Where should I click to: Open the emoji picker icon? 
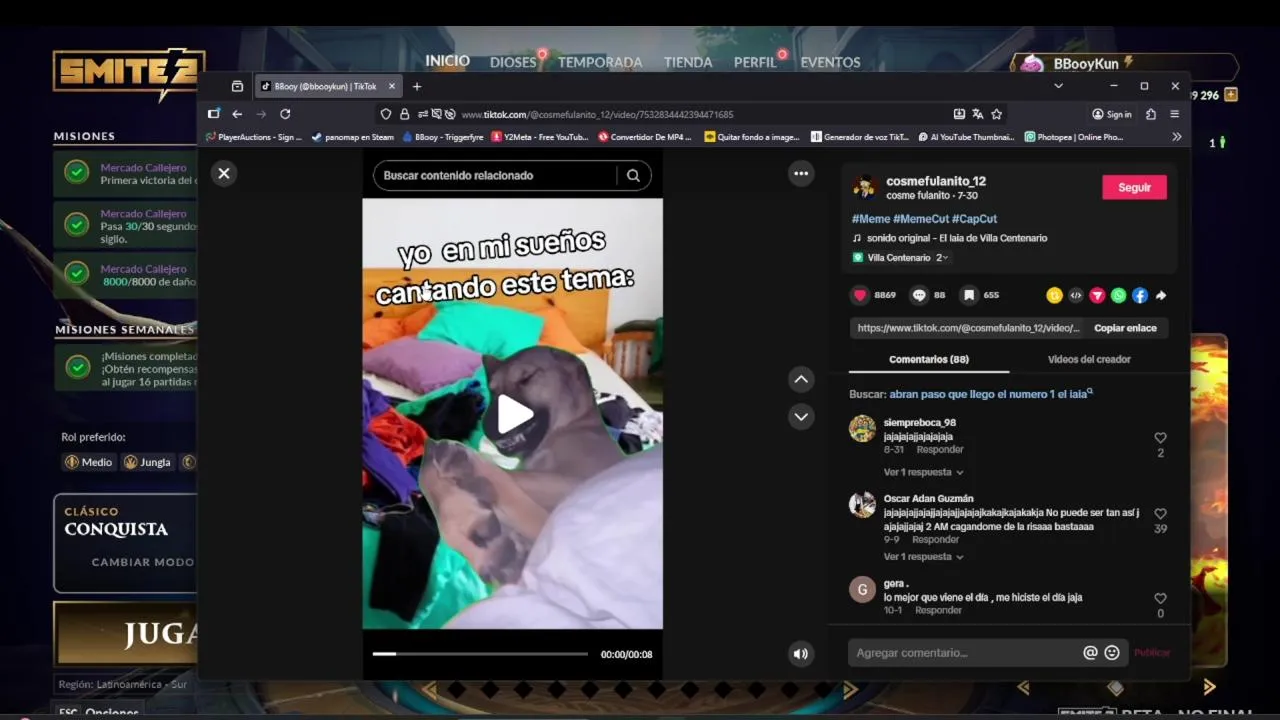tap(1112, 653)
